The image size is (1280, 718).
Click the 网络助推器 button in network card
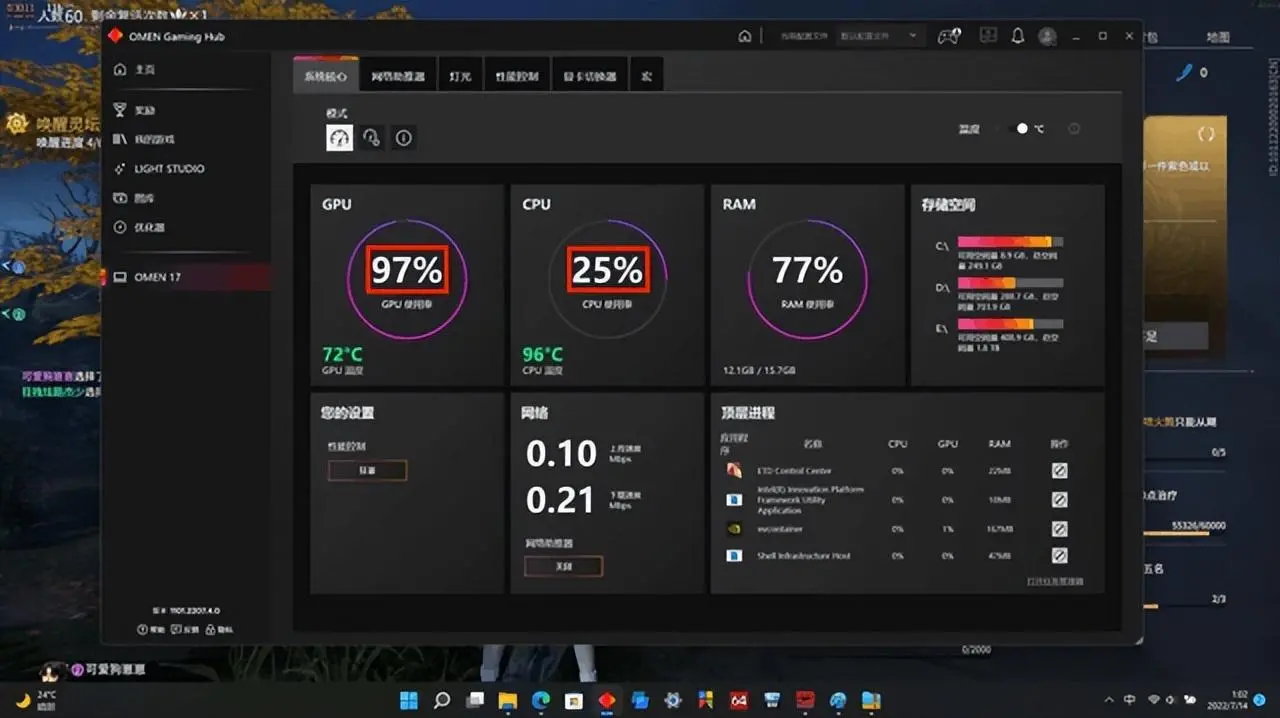point(563,566)
